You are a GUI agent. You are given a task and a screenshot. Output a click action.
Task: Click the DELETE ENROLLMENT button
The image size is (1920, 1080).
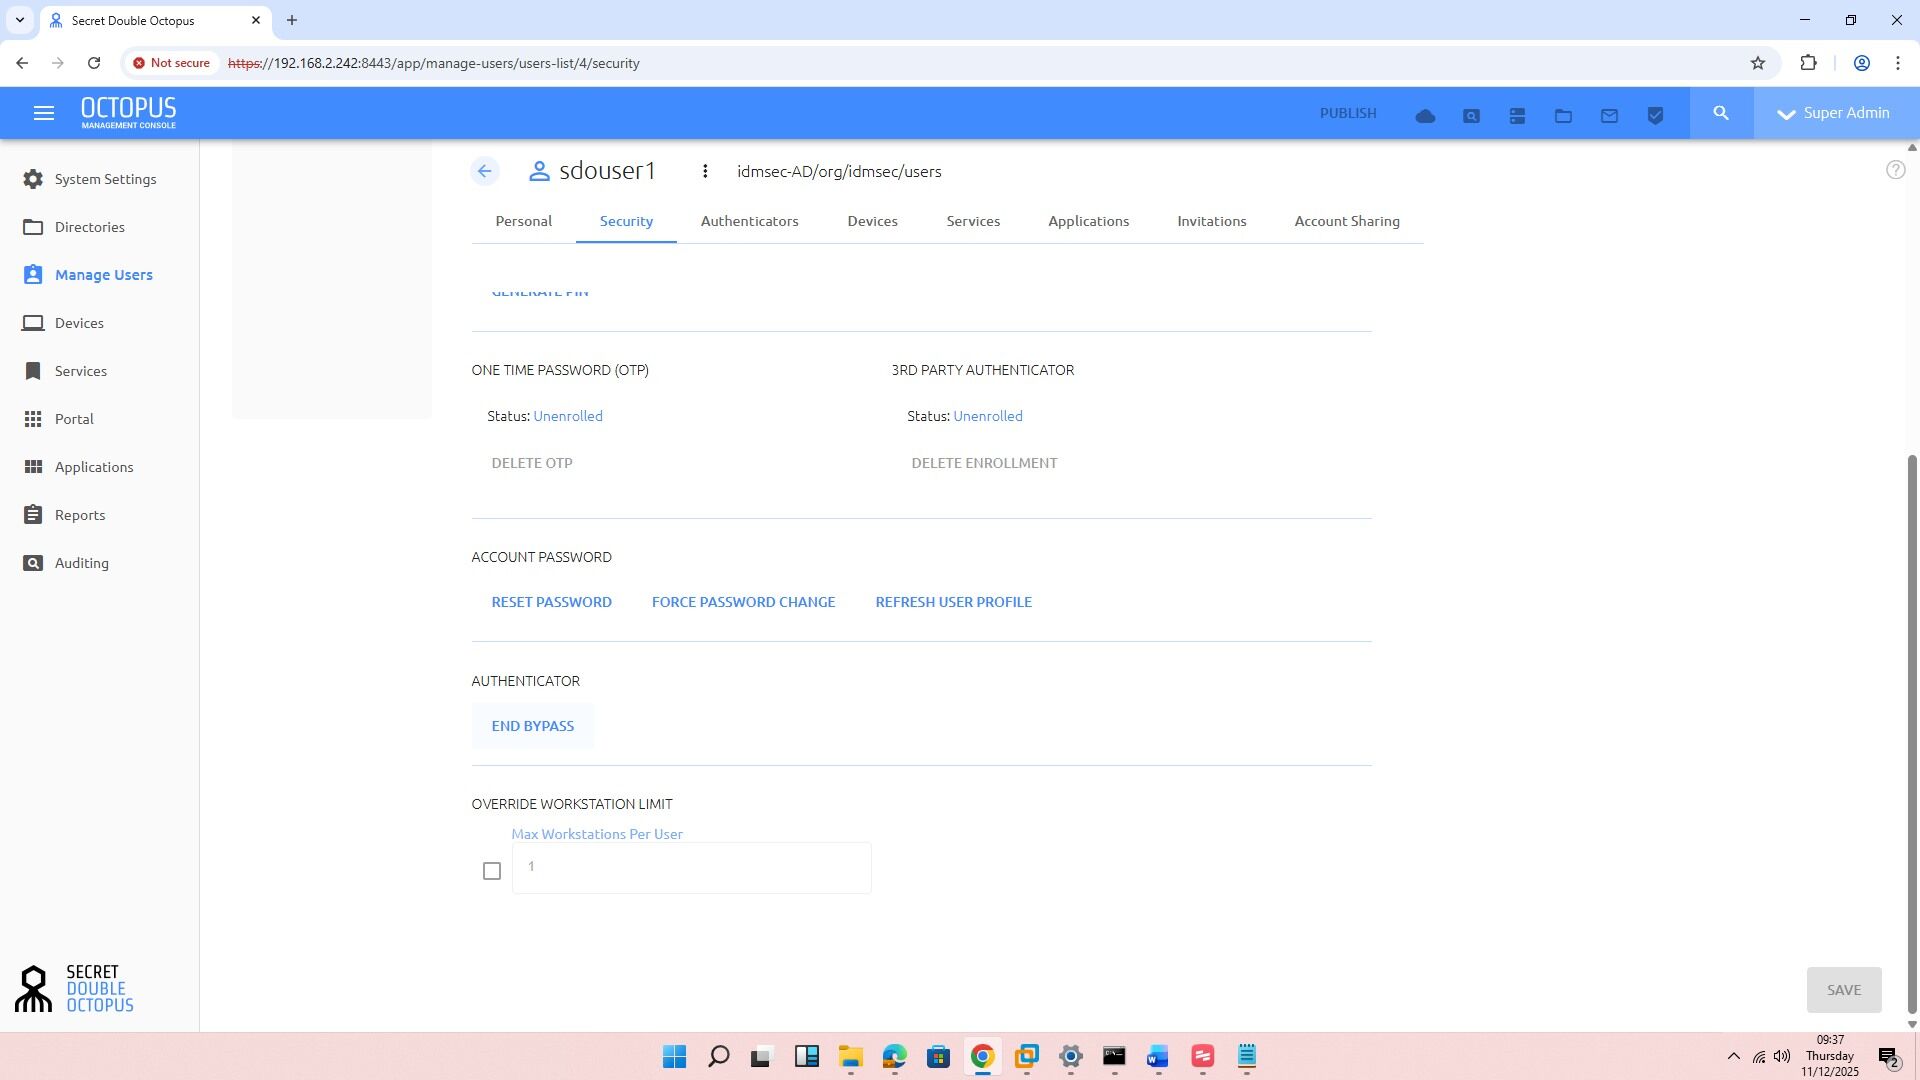pos(984,463)
